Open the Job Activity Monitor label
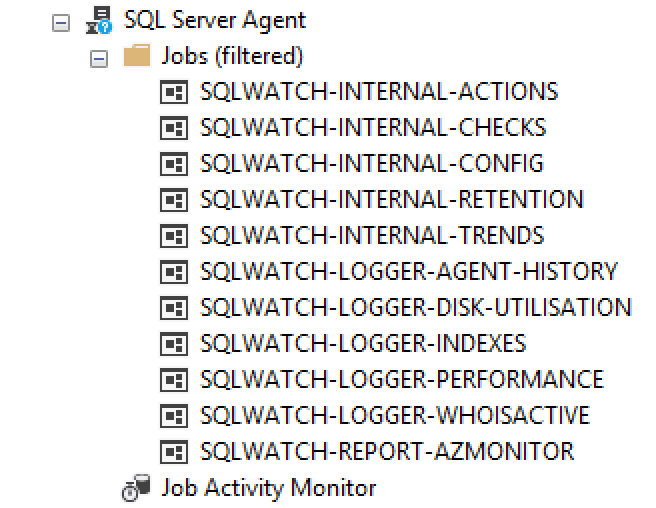The height and width of the screenshot is (508, 656). (269, 488)
